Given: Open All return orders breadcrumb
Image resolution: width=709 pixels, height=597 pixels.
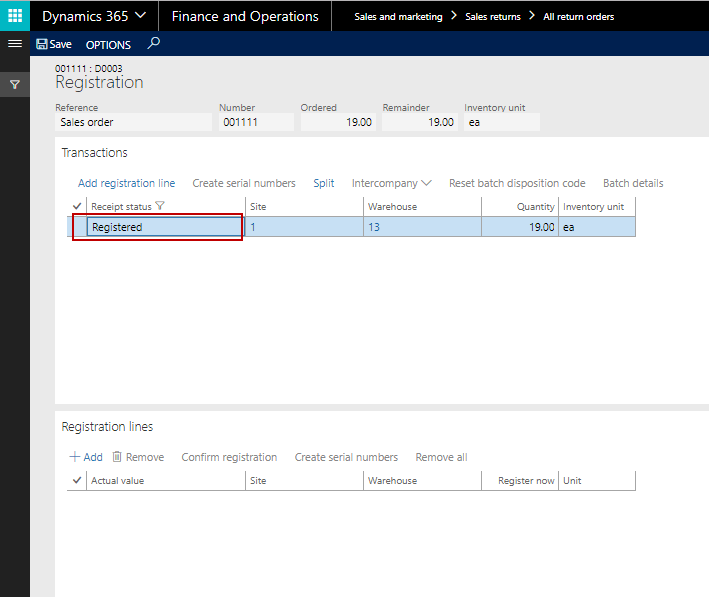Looking at the screenshot, I should pos(578,17).
